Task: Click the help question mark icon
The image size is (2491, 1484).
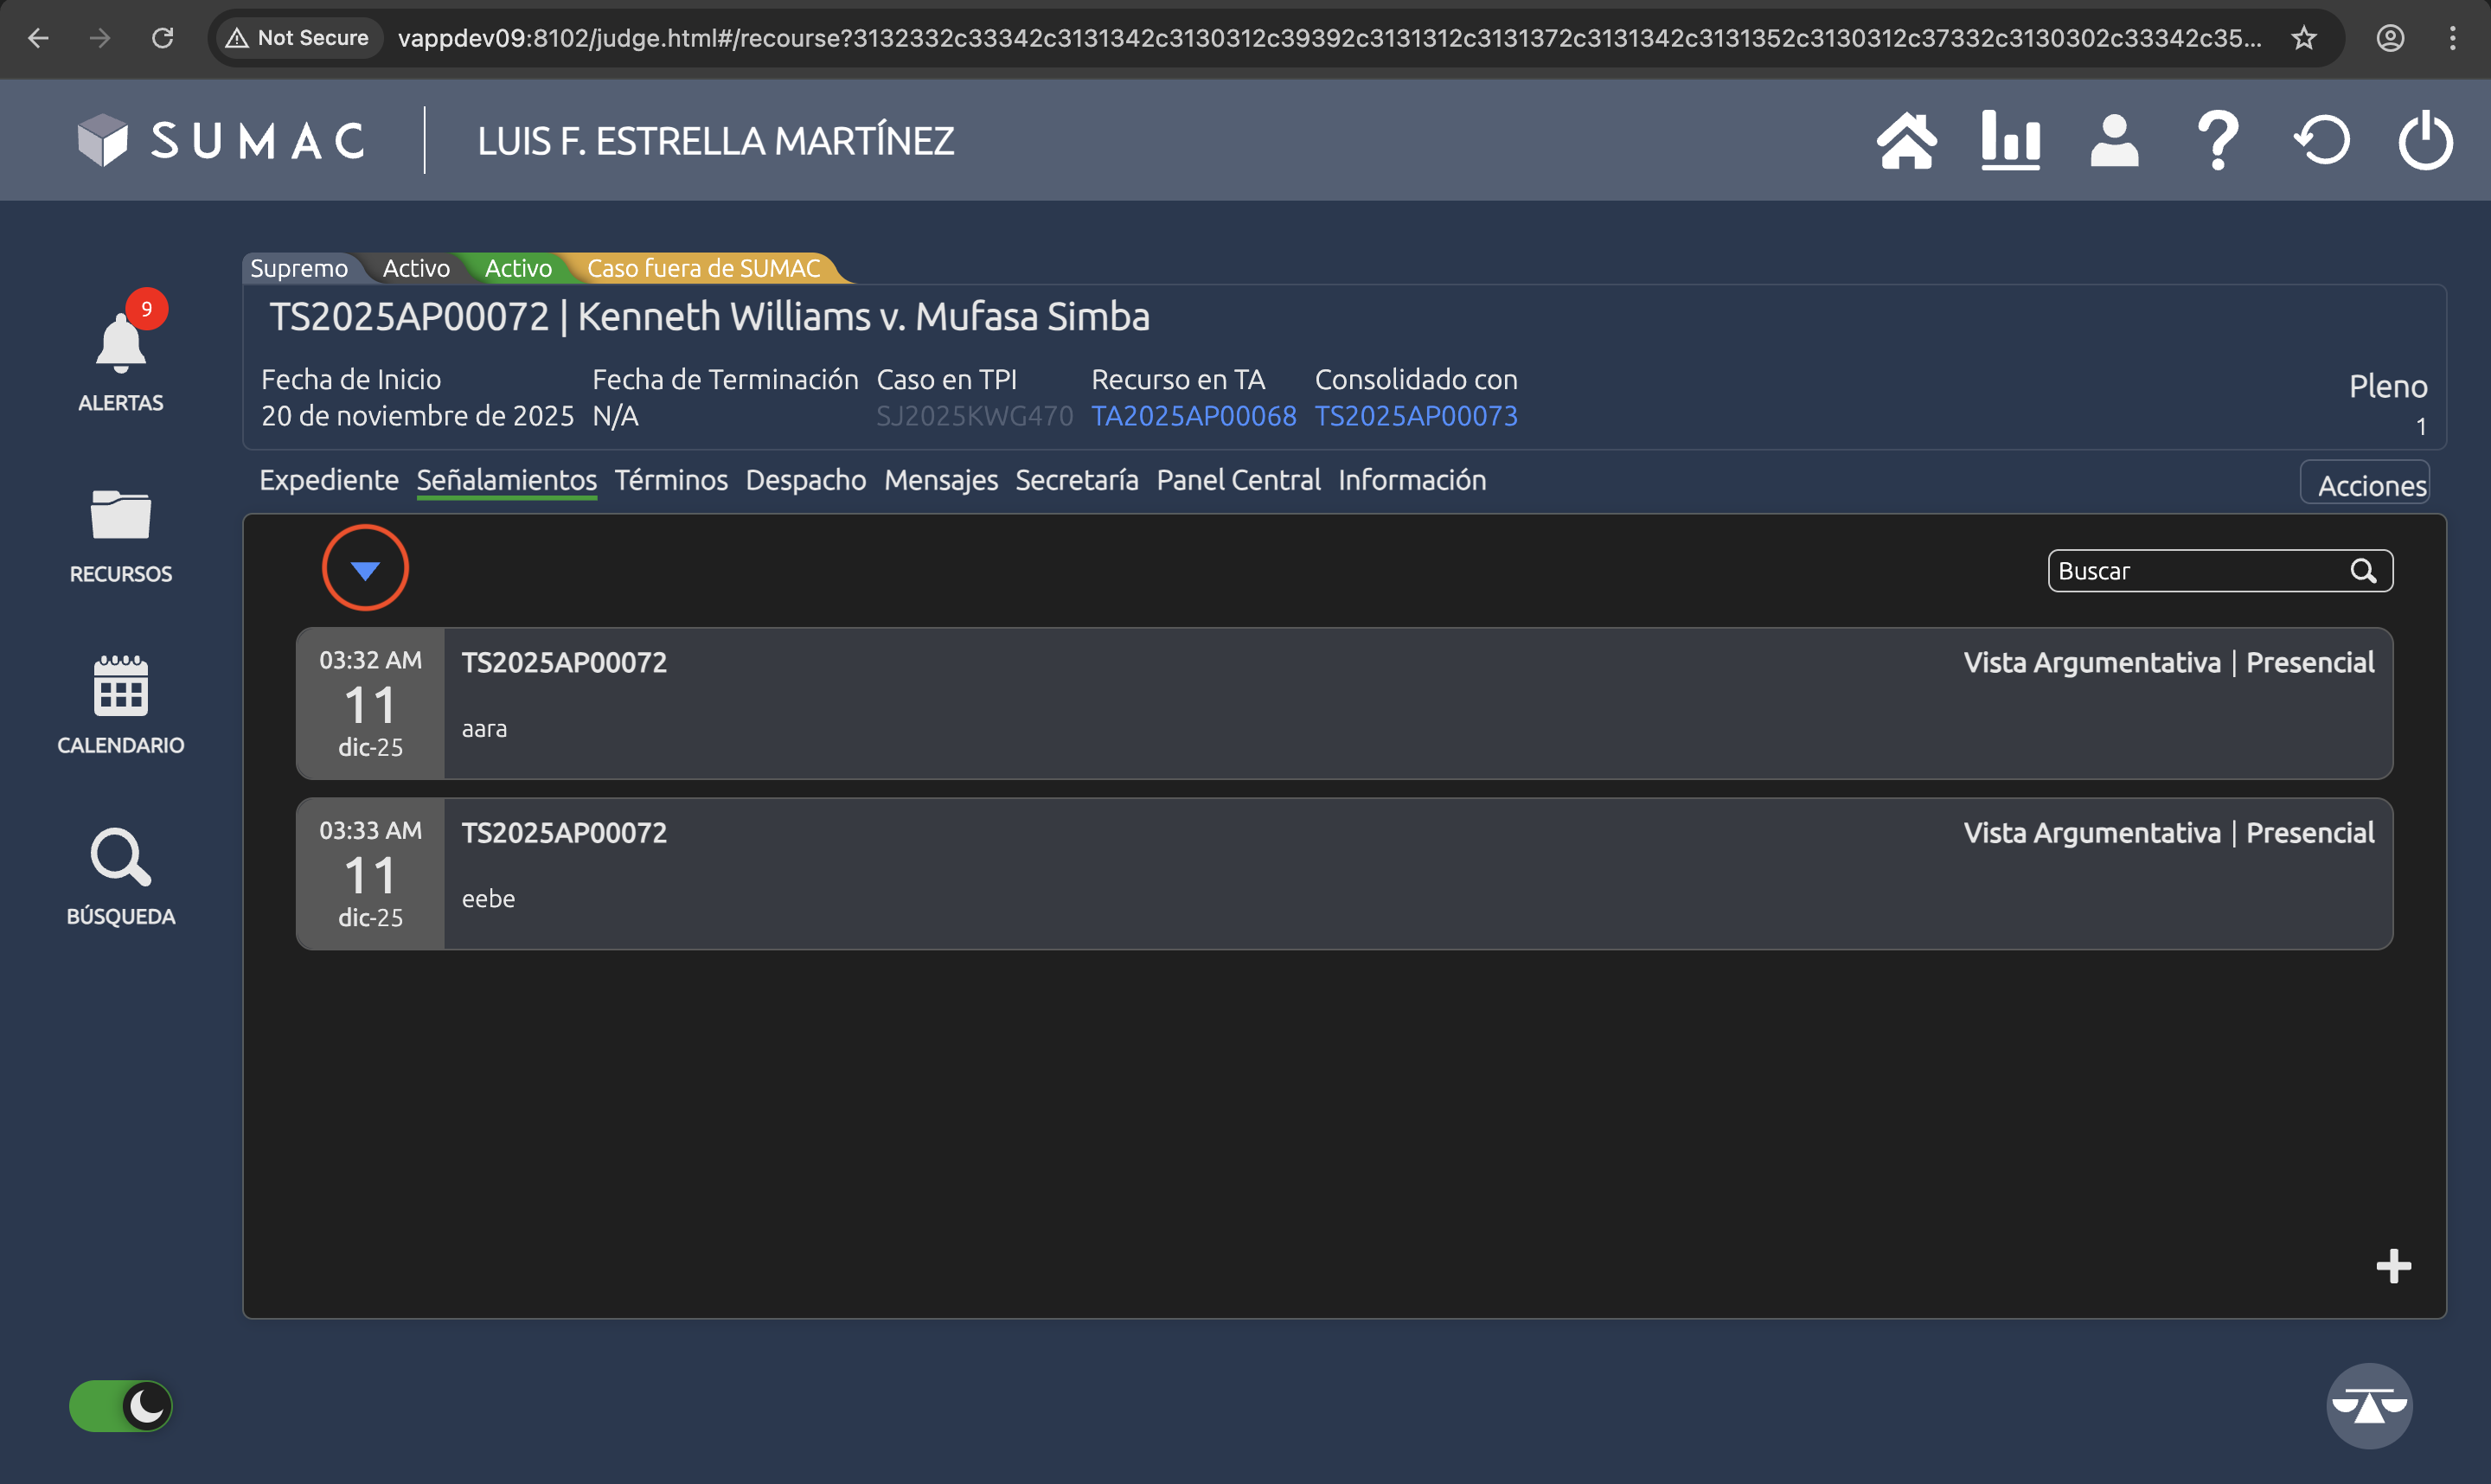Action: pos(2218,141)
